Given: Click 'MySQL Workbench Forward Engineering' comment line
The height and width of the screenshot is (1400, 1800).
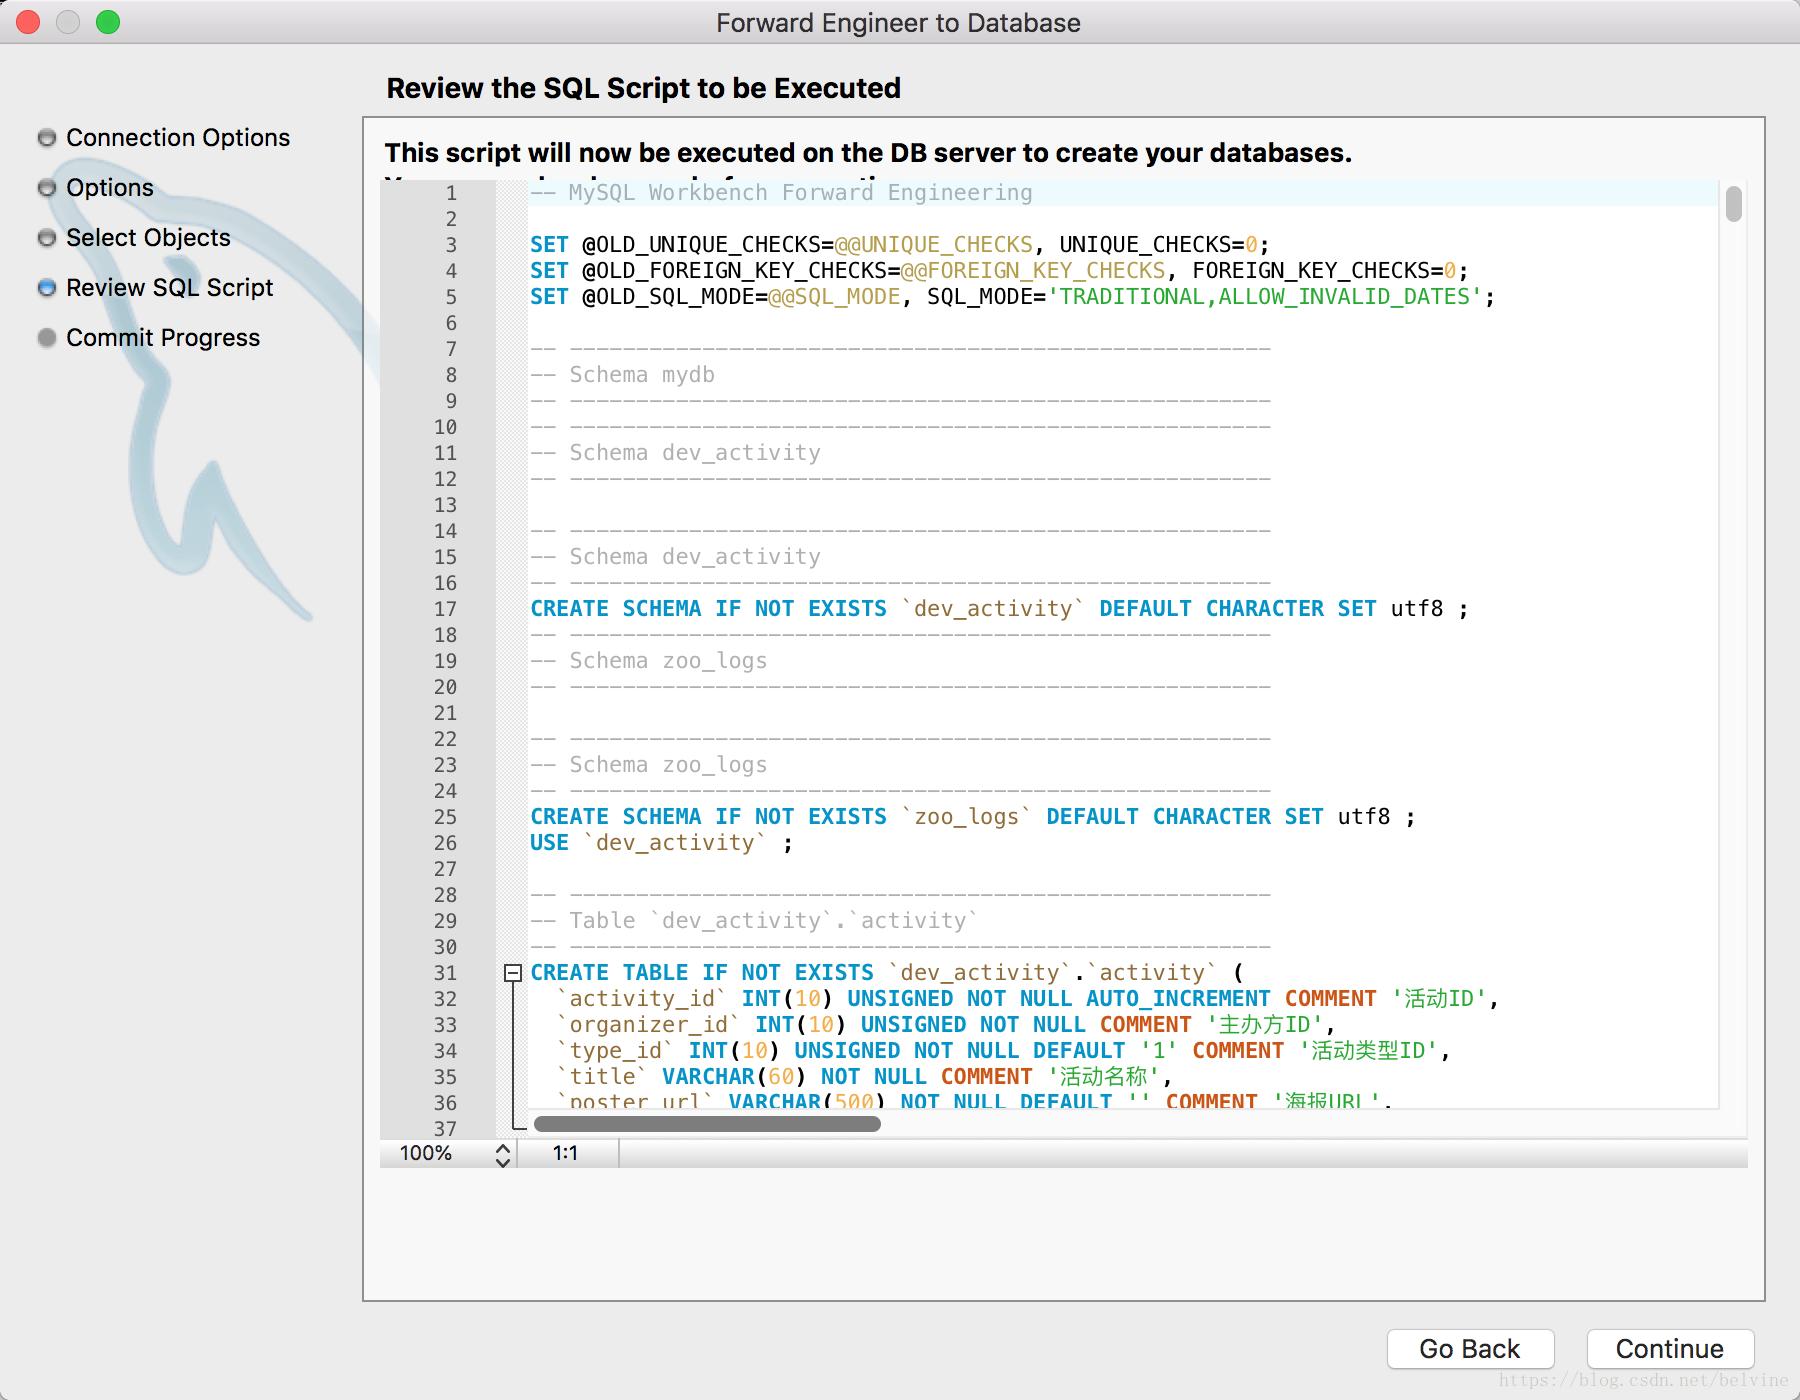Looking at the screenshot, I should [781, 192].
